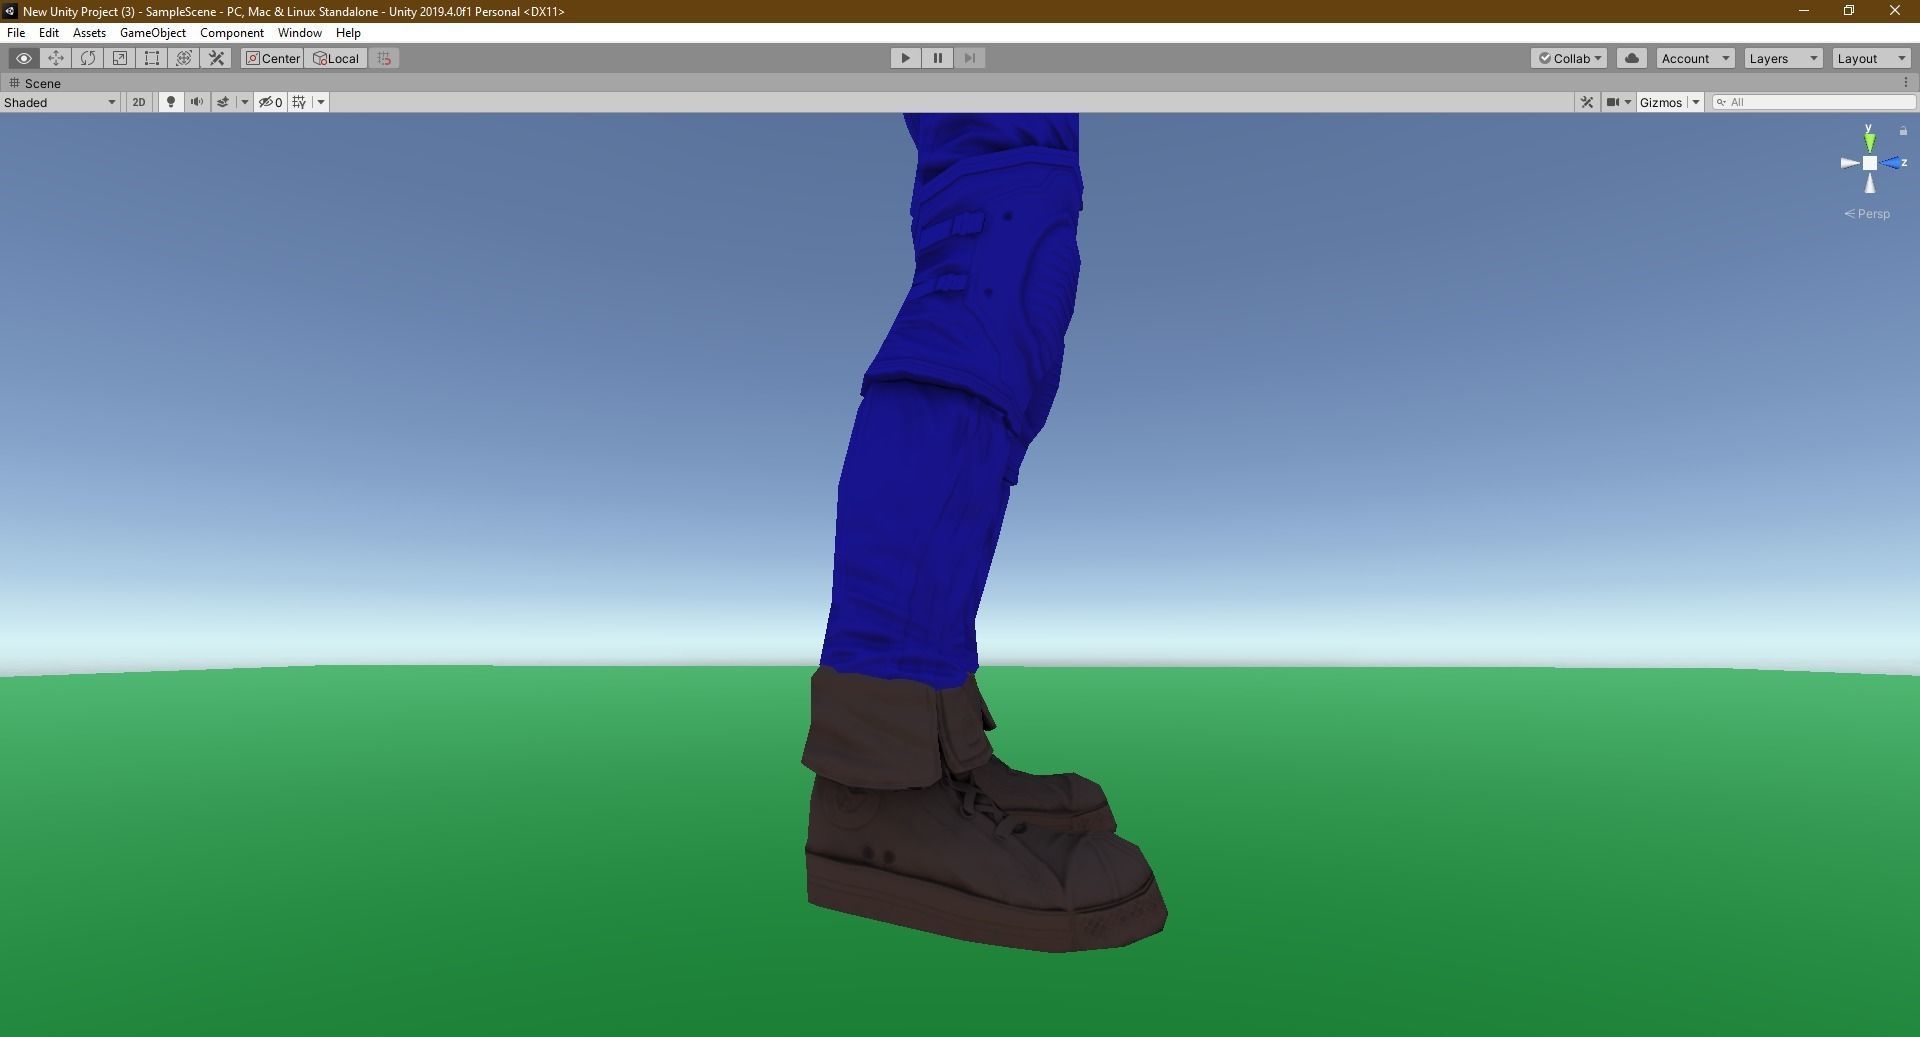
Task: Pause the game playback
Action: click(937, 58)
